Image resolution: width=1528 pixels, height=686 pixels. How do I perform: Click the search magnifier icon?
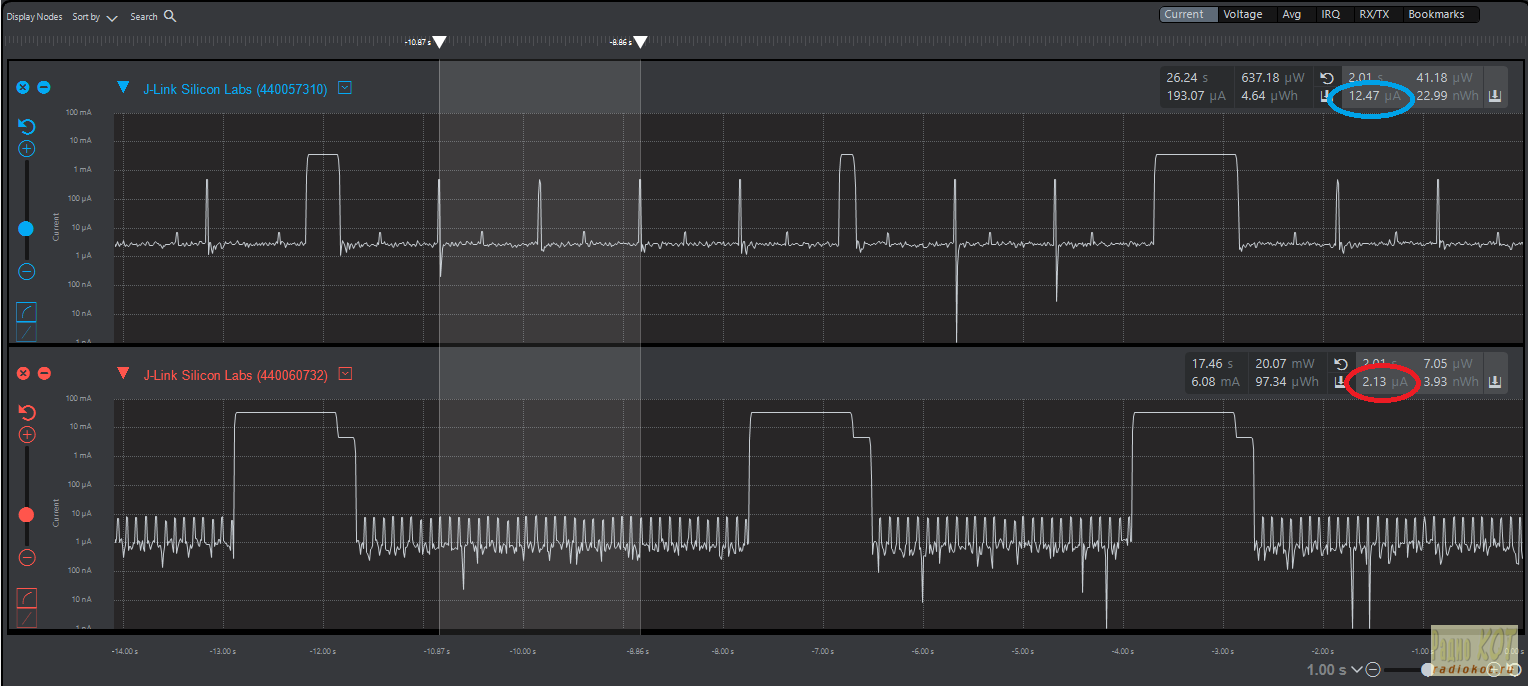tap(170, 16)
